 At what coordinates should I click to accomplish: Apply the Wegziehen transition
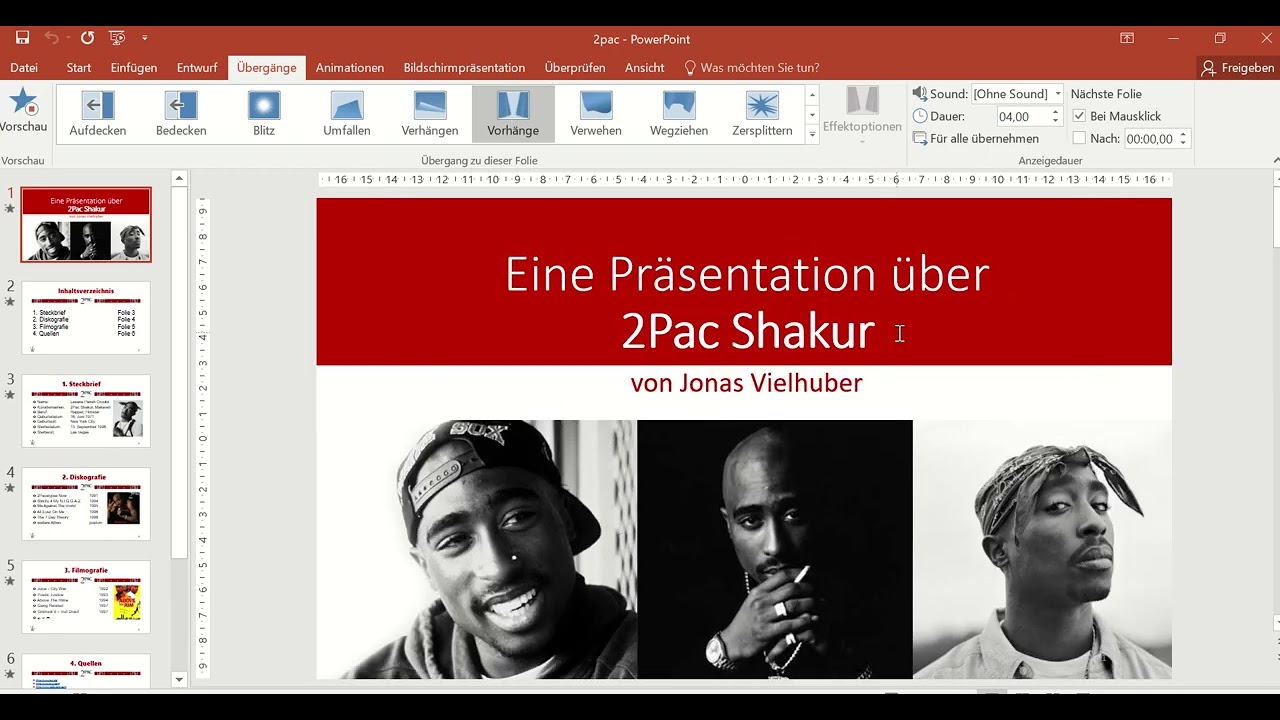[679, 114]
